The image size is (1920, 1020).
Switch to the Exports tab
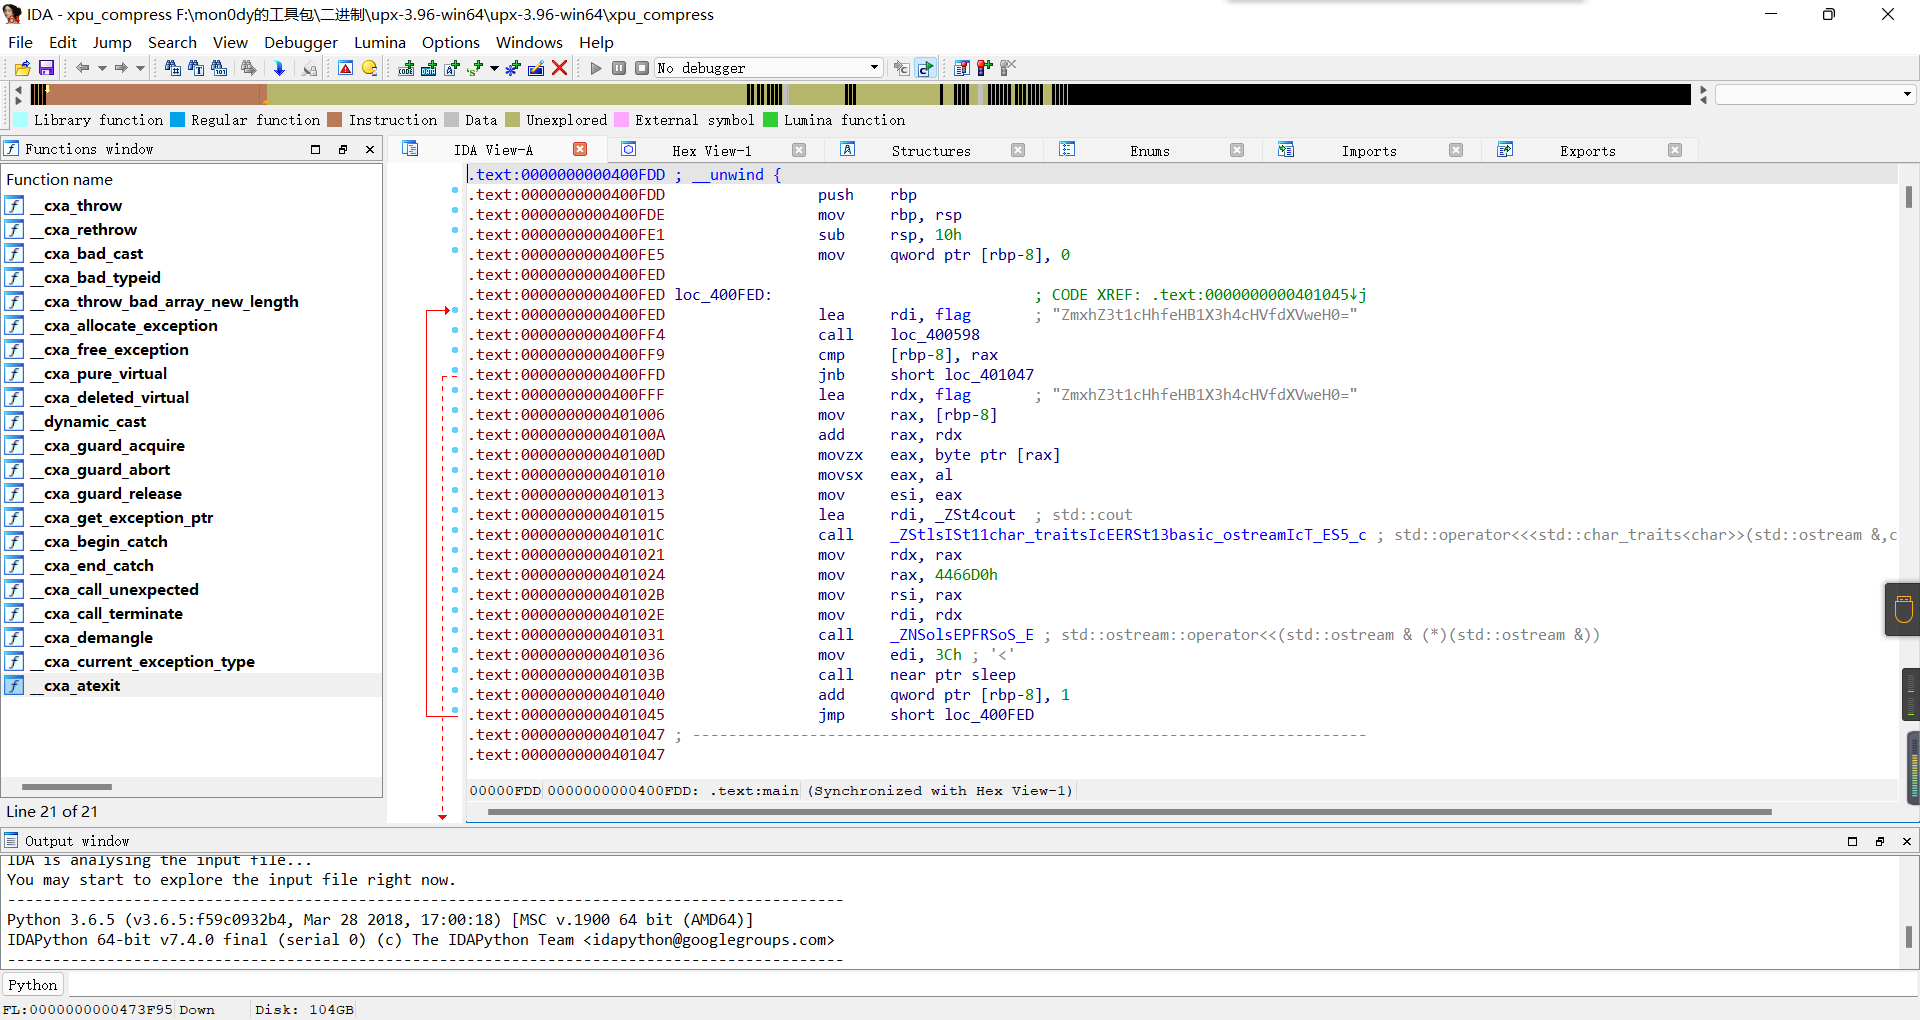(x=1588, y=151)
